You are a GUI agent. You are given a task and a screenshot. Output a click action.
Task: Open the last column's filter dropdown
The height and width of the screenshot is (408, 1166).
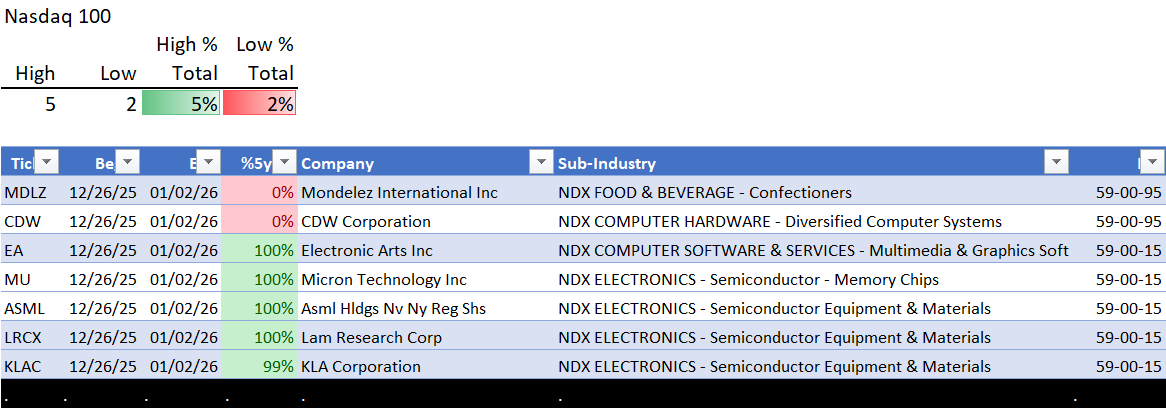[x=1152, y=162]
